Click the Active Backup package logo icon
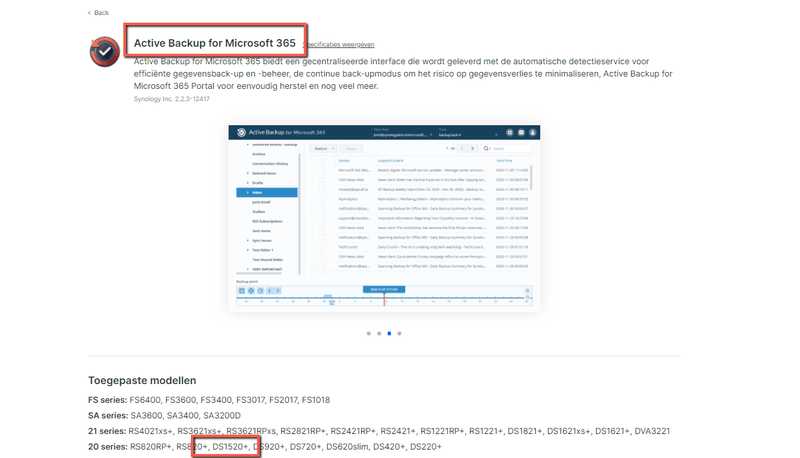Screen dimensions: 800x458 point(105,52)
